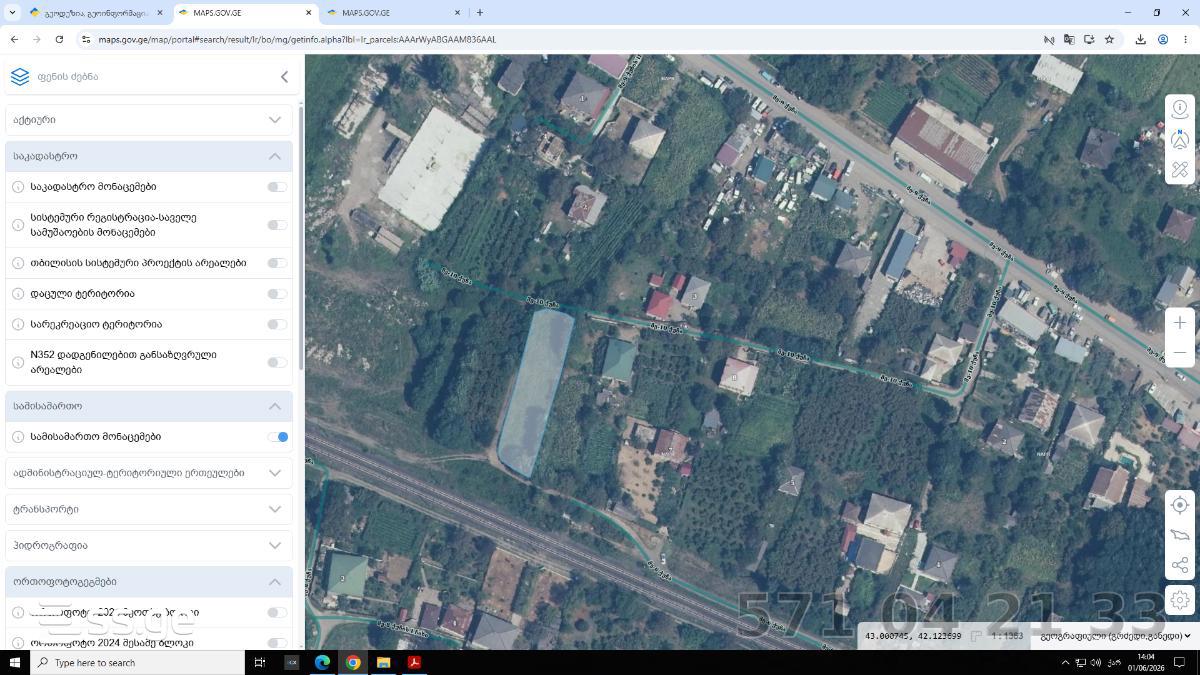Open browser downloads icon

point(1140,39)
